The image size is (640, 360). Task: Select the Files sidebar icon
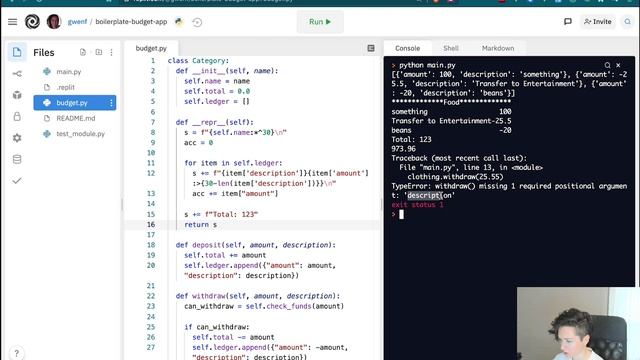click(x=17, y=52)
